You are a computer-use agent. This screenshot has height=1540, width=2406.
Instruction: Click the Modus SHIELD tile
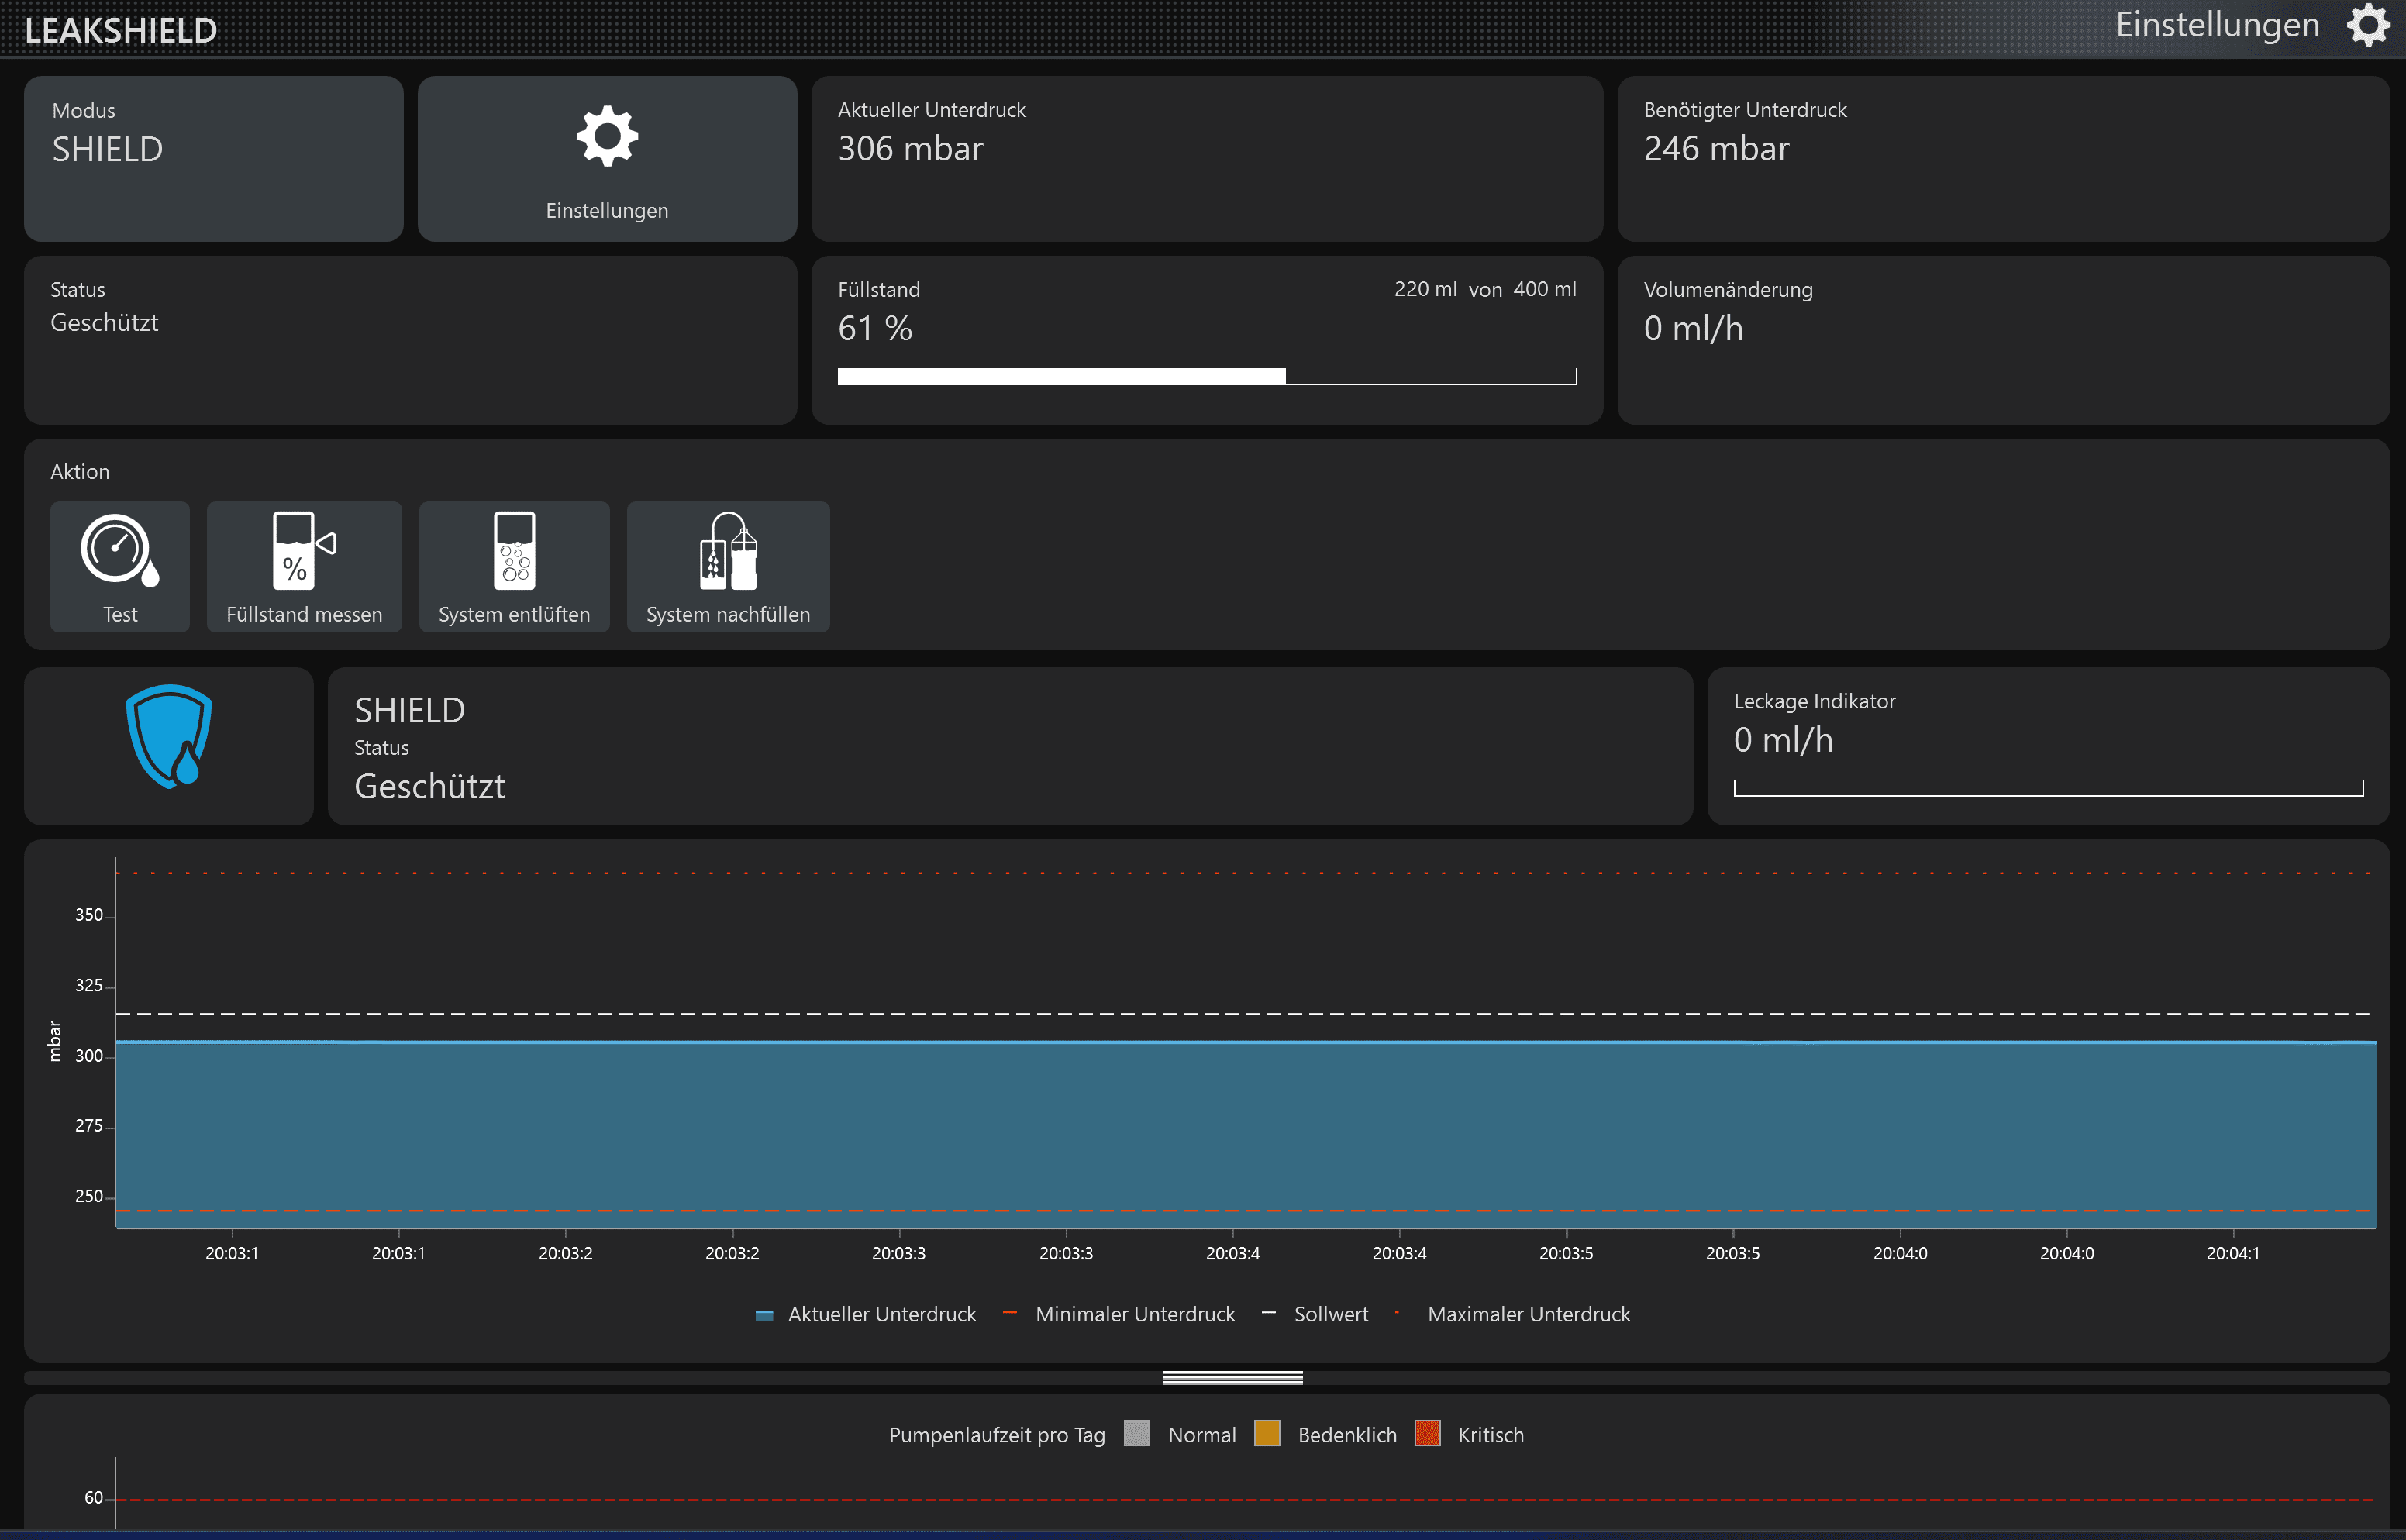pos(214,158)
